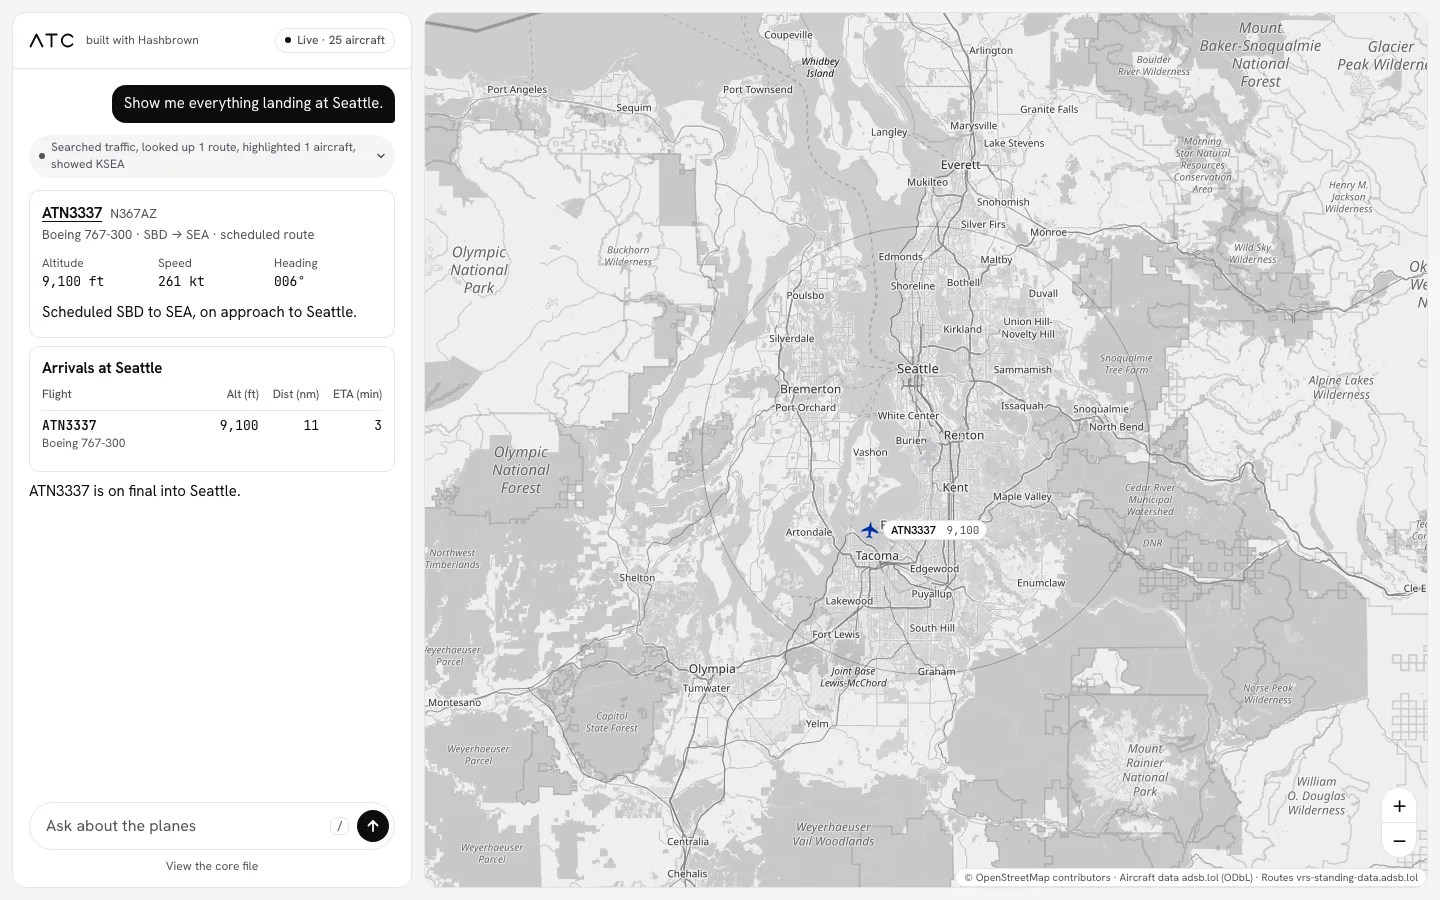Click the Everett city label on map
1440x900 pixels.
(961, 165)
